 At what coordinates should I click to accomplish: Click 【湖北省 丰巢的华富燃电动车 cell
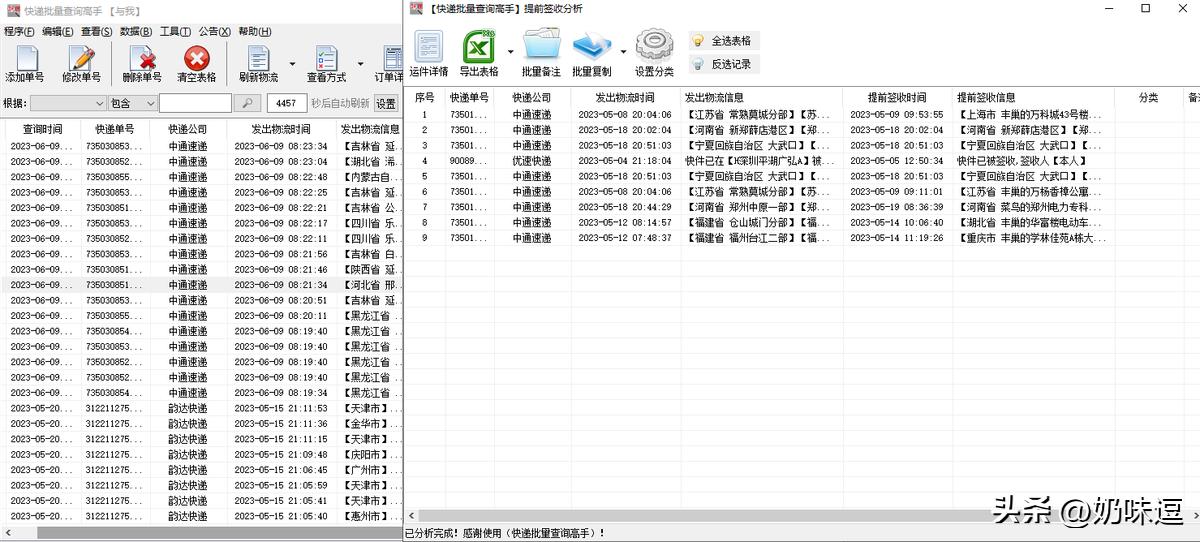tap(1033, 223)
